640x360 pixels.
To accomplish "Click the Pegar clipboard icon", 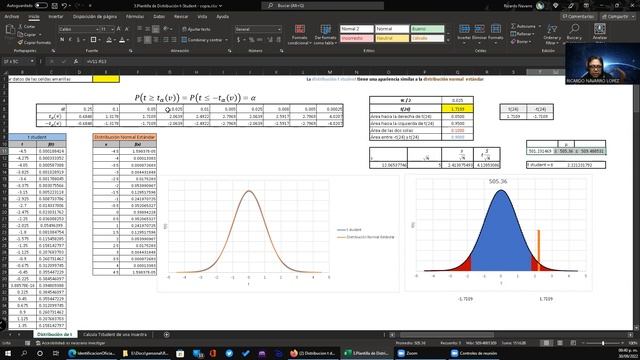I will [10, 30].
